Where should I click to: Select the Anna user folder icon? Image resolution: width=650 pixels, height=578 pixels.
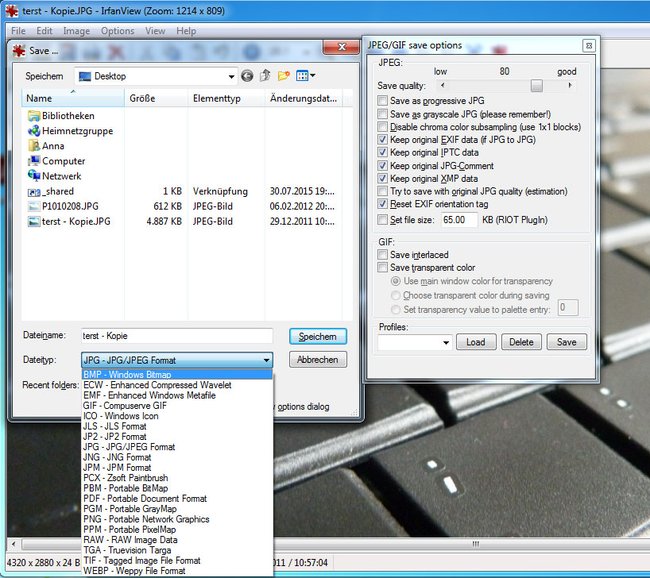click(x=34, y=146)
